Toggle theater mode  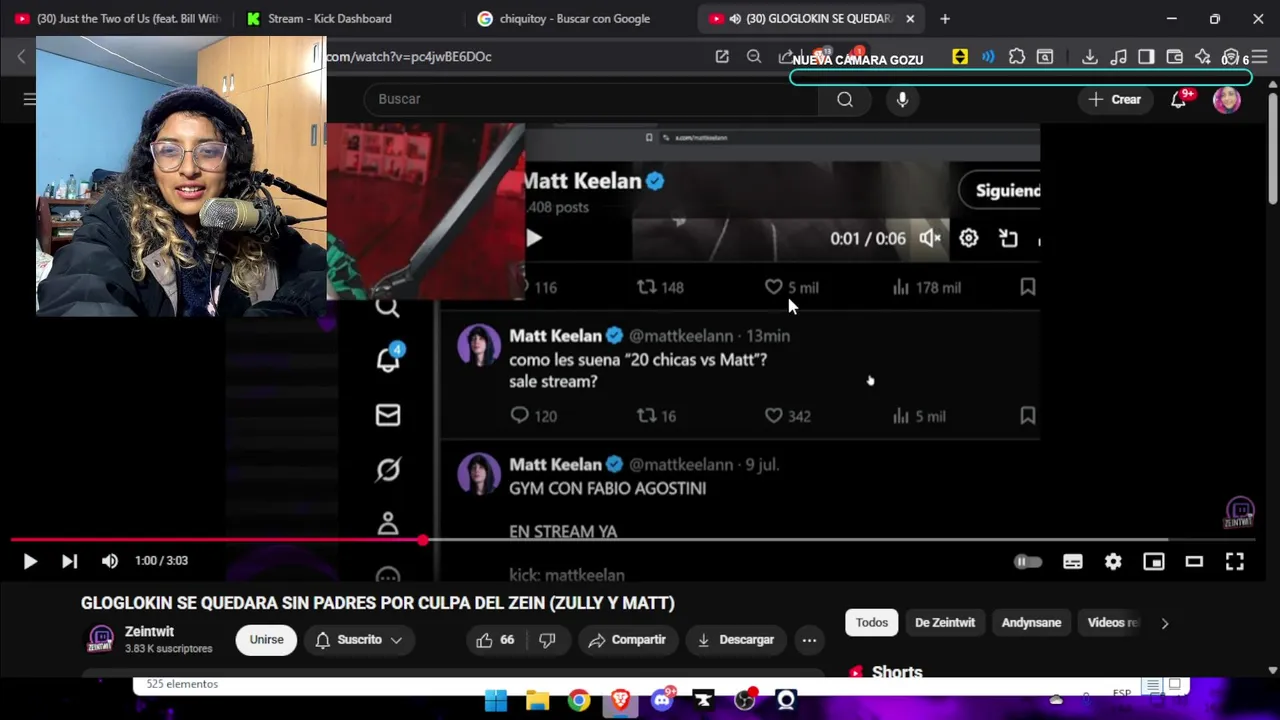[1194, 562]
